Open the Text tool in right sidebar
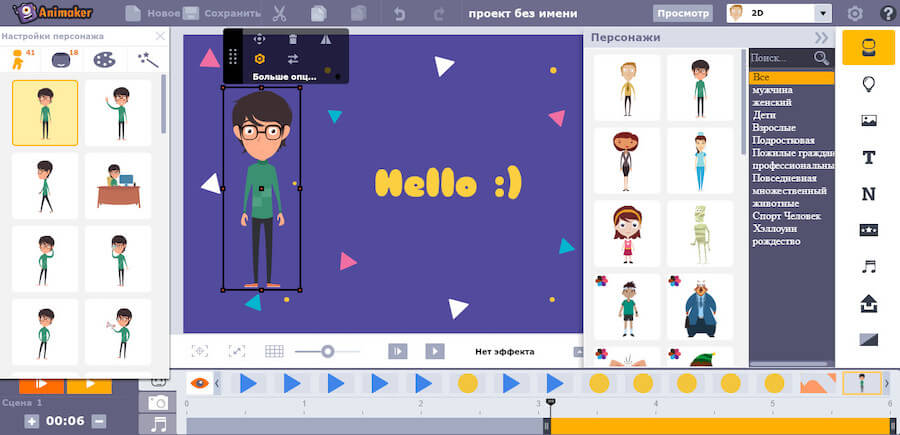The image size is (900, 435). point(868,157)
